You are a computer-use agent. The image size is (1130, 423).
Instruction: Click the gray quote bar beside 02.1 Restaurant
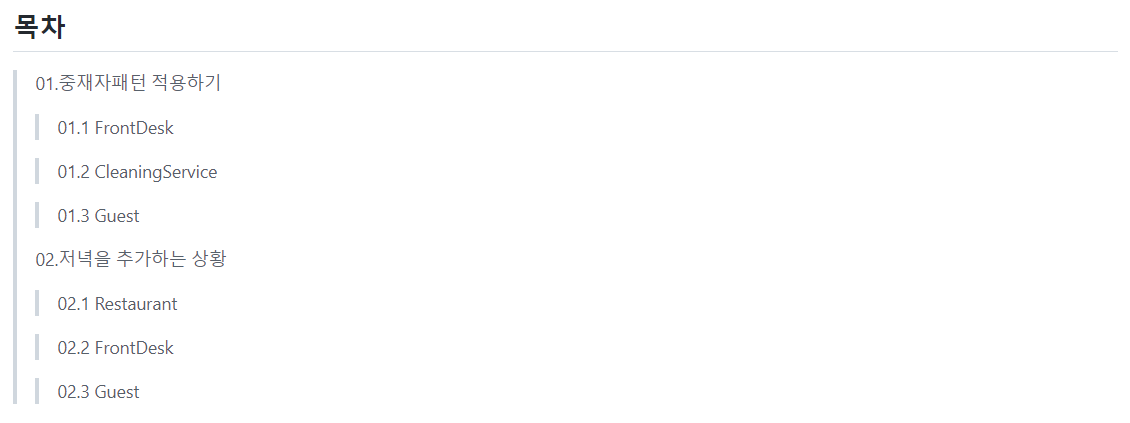pyautogui.click(x=37, y=303)
